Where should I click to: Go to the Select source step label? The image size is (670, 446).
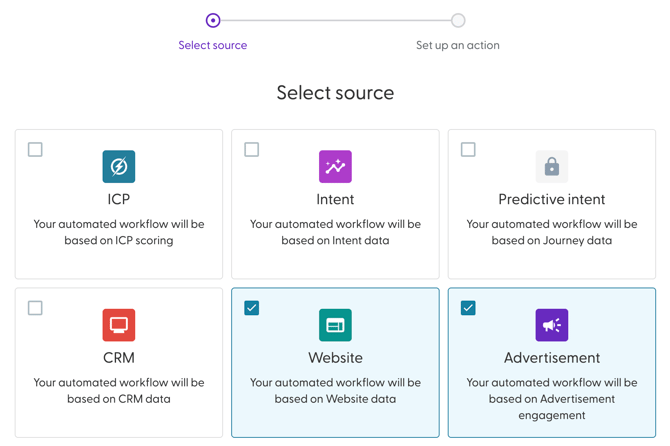(213, 45)
